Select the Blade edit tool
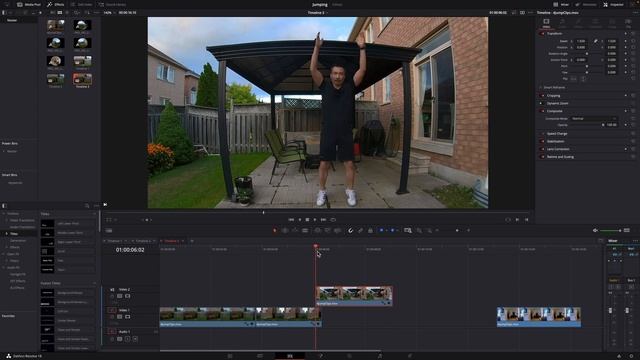 [305, 231]
